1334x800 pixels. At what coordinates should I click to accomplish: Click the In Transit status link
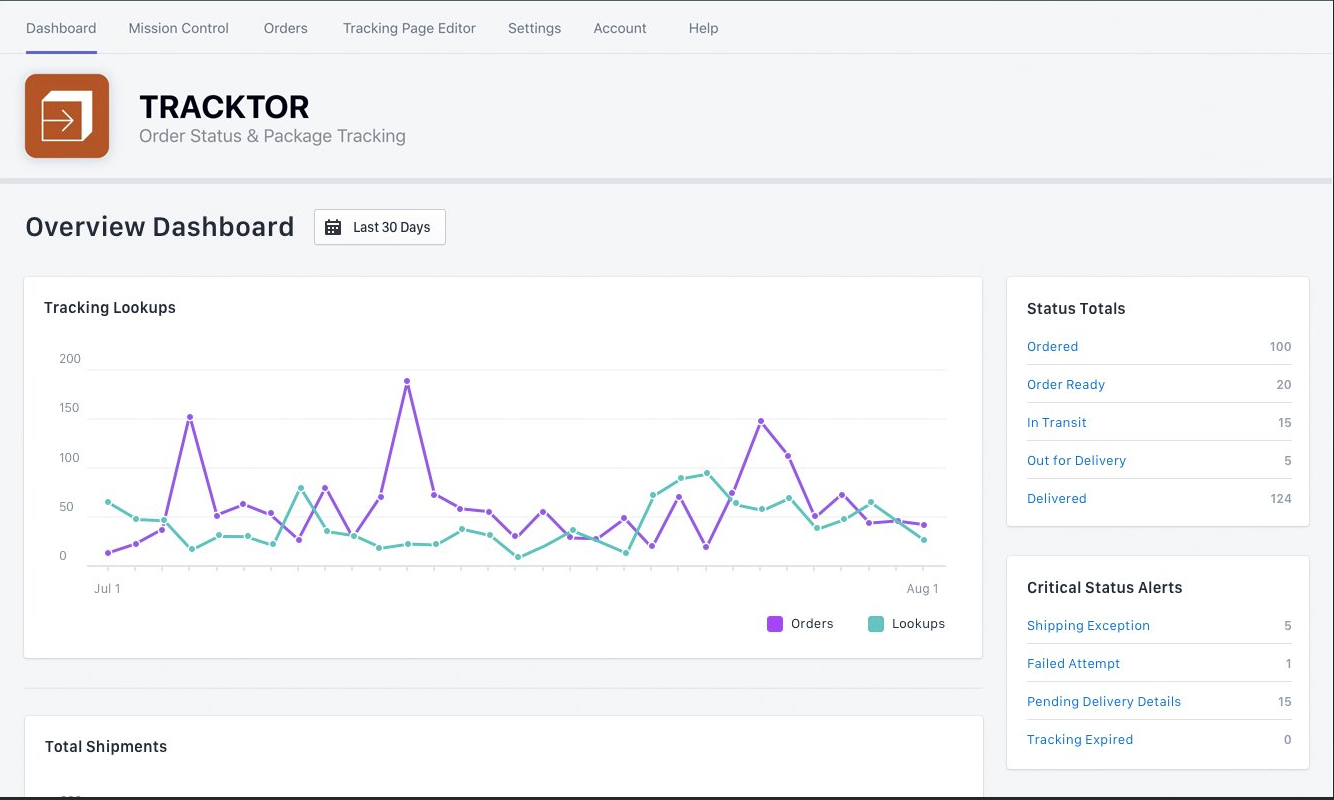(x=1057, y=423)
